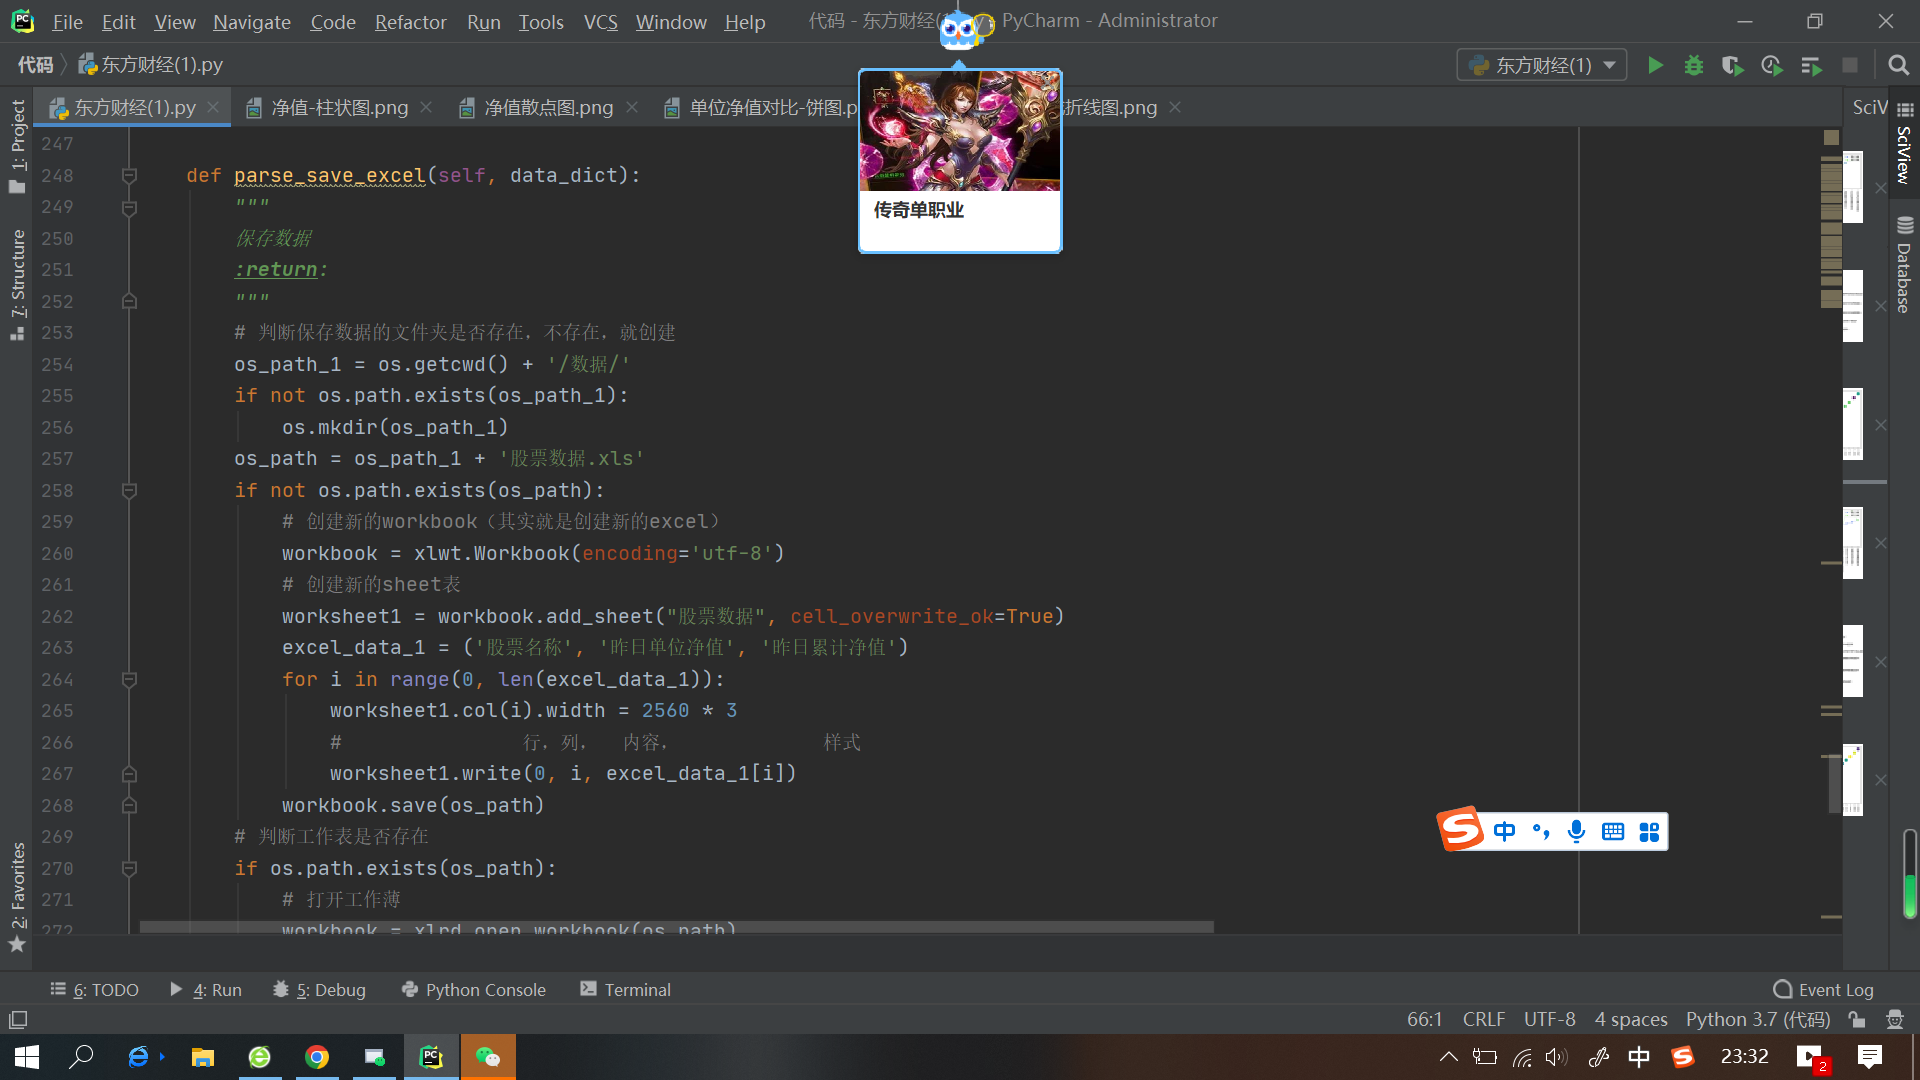This screenshot has width=1920, height=1080.
Task: Open the Windows Start menu
Action: click(27, 1057)
